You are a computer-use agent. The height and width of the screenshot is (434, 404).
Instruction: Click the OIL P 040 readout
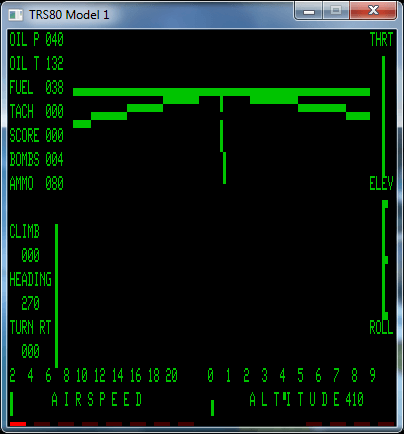36,40
